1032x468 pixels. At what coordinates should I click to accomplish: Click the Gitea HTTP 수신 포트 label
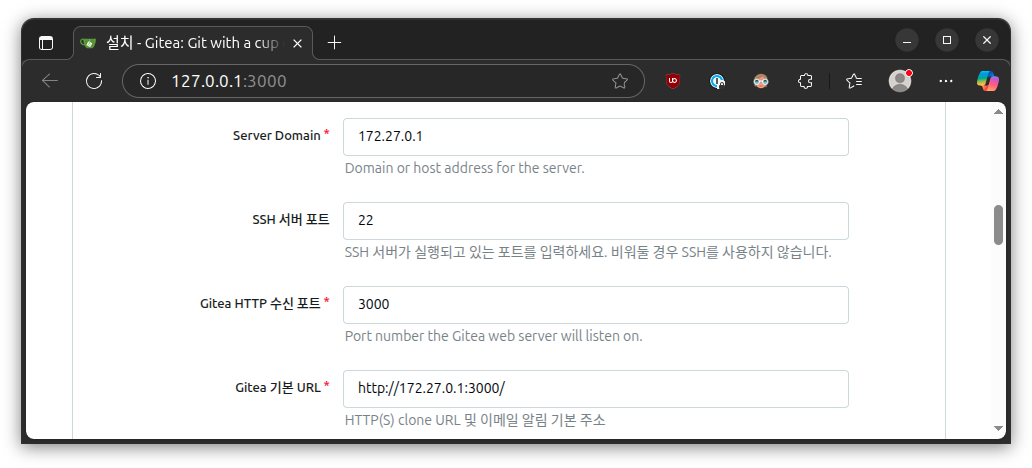tap(260, 303)
